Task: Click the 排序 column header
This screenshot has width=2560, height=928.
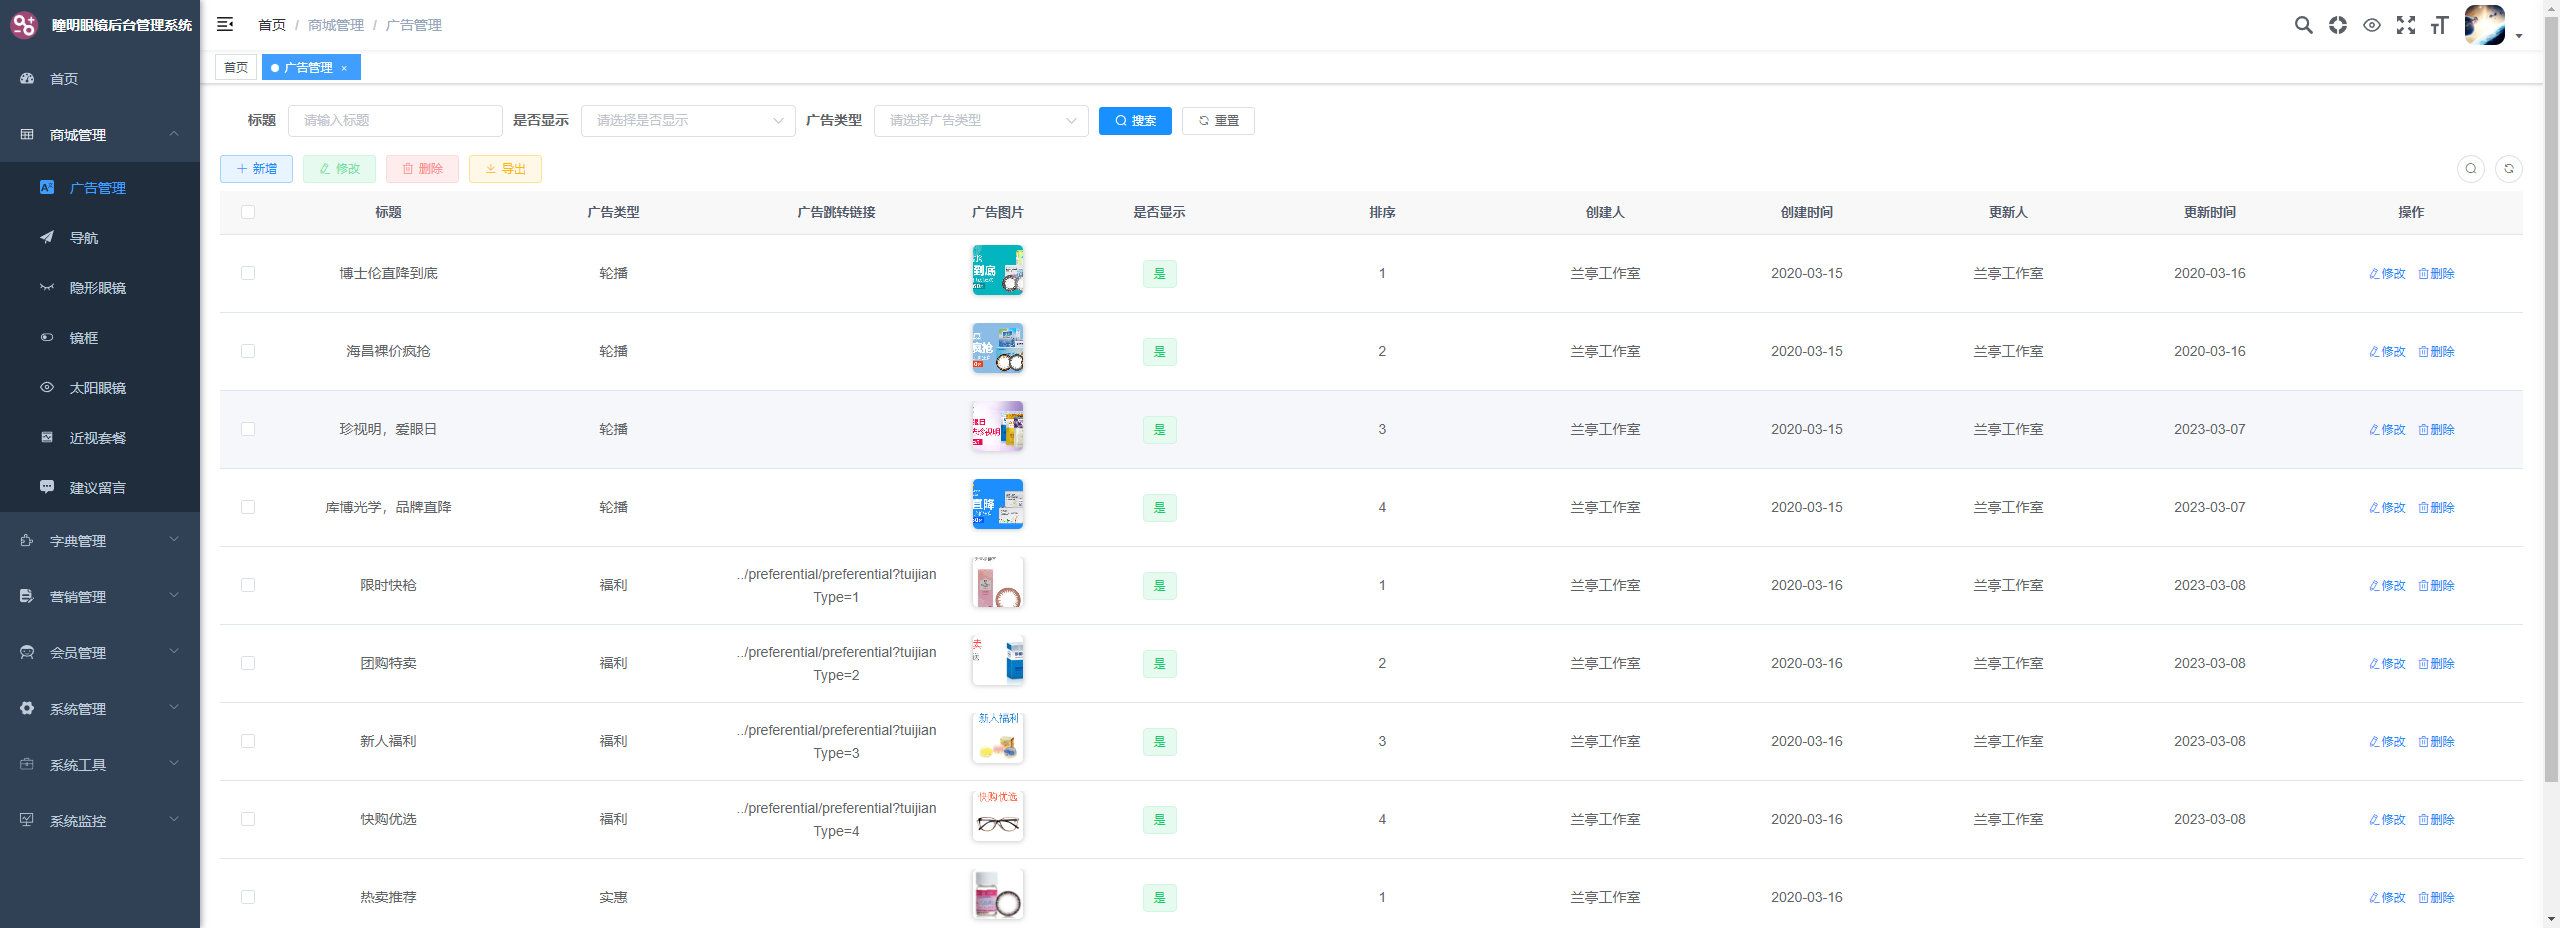Action: (1382, 212)
